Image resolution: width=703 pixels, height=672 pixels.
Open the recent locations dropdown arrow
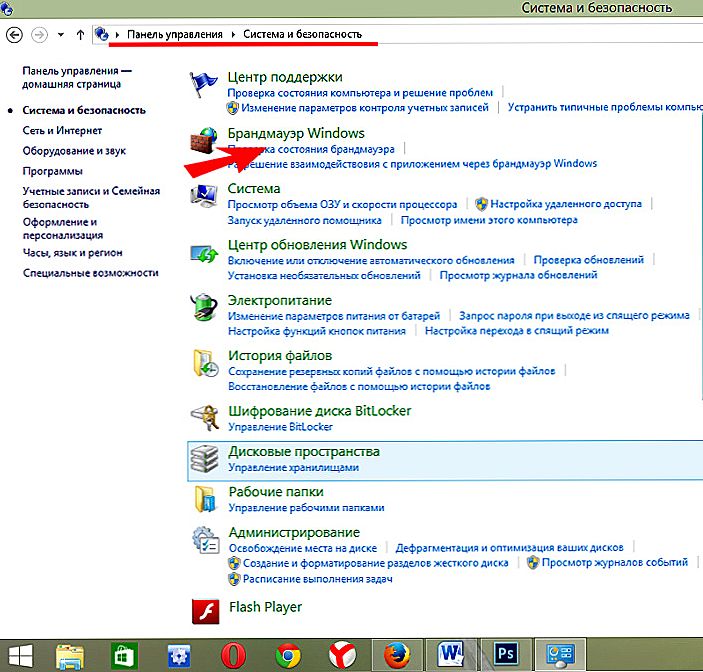(x=61, y=35)
